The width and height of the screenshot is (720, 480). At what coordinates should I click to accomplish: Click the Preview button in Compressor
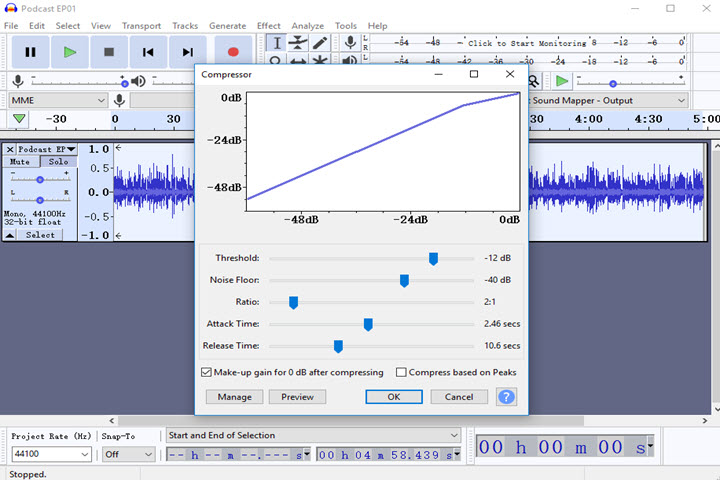(297, 397)
